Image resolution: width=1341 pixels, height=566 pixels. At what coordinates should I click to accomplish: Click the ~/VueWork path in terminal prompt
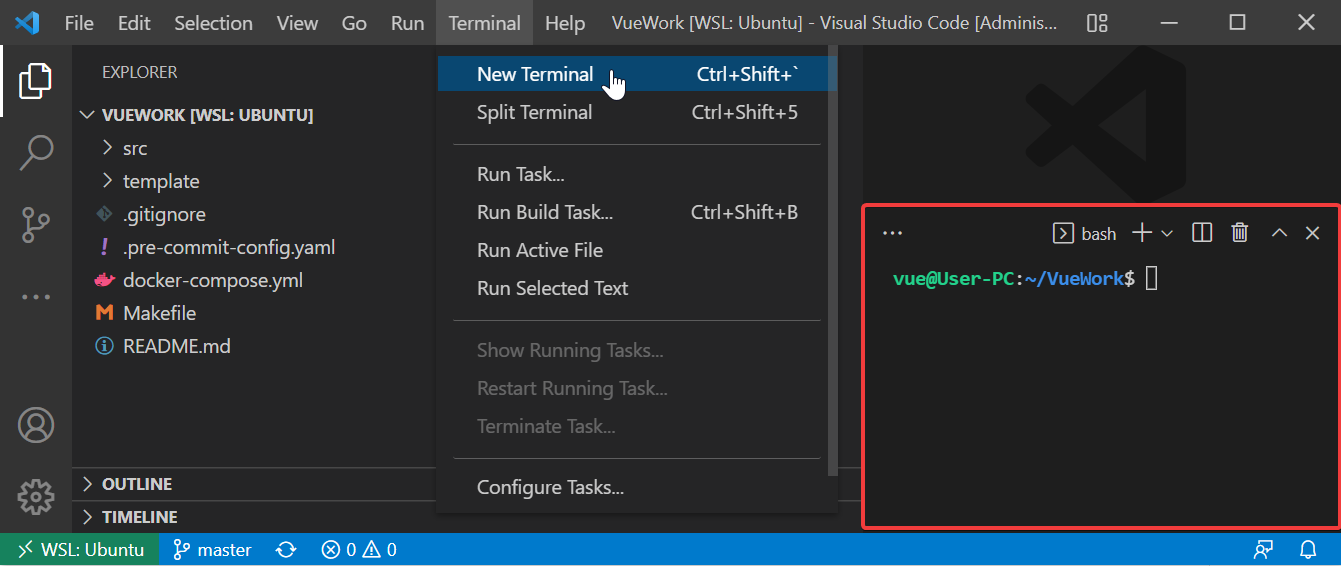point(1075,279)
